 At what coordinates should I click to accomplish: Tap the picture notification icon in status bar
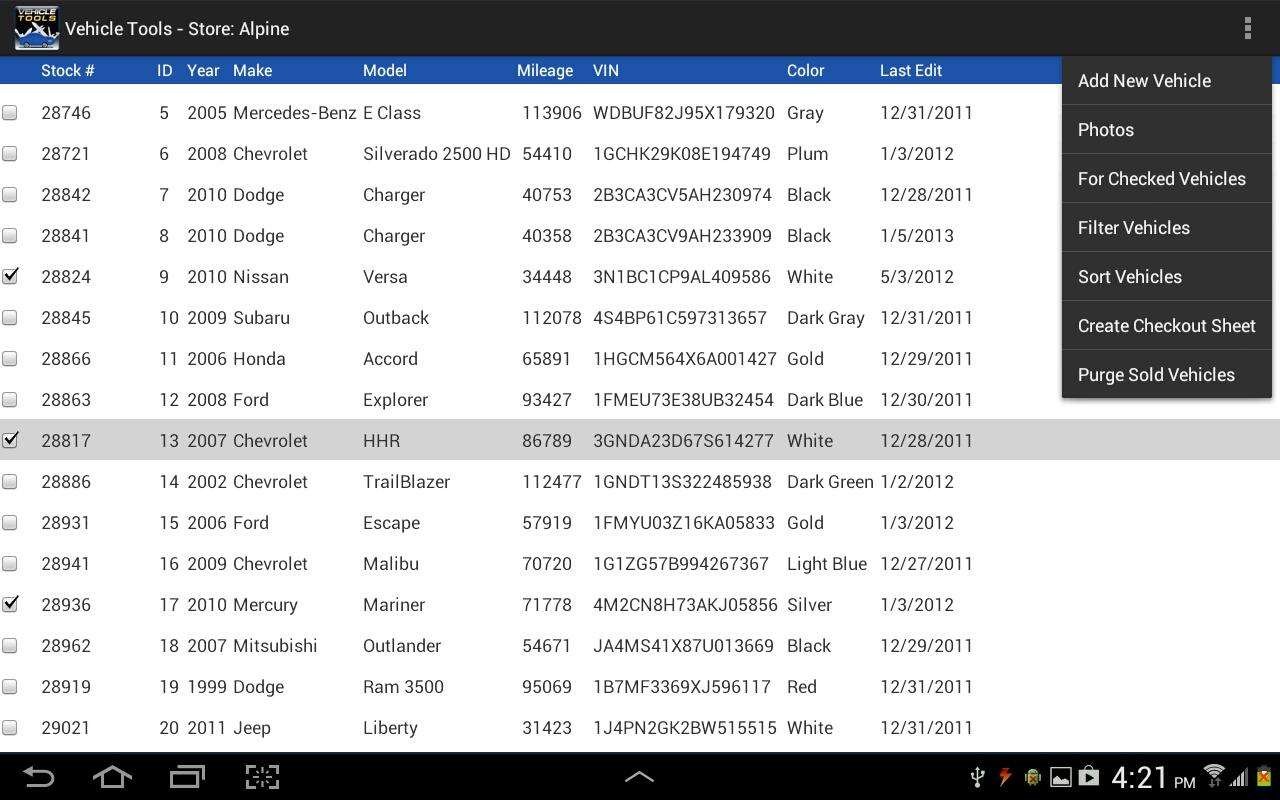coord(1060,777)
